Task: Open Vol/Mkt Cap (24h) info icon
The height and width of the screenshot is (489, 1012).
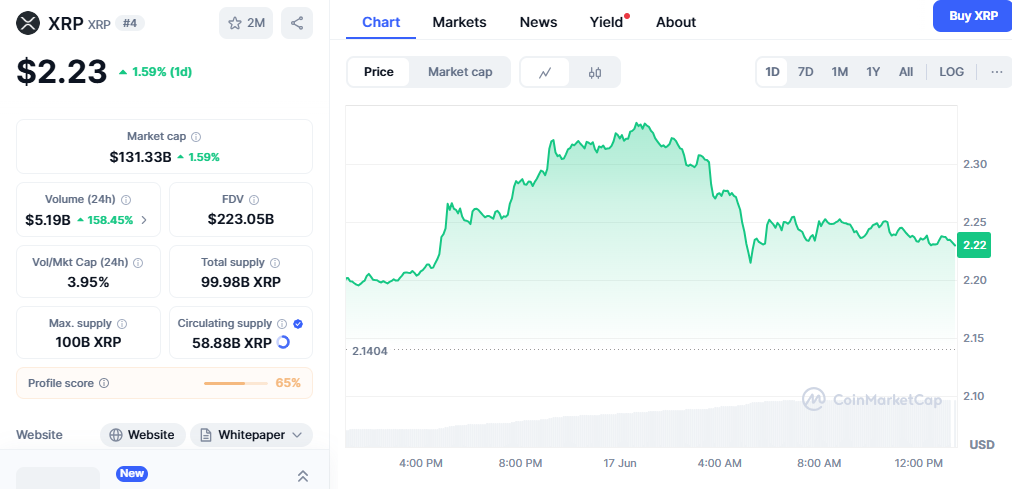Action: coord(138,263)
